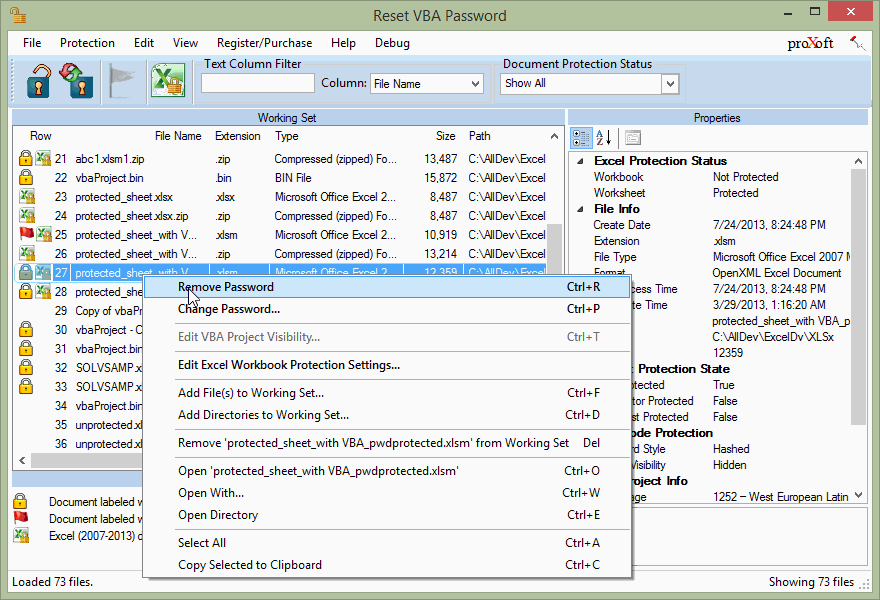Sort properties alphabetically with A-Z icon
Screen dimensions: 880x600
point(604,138)
